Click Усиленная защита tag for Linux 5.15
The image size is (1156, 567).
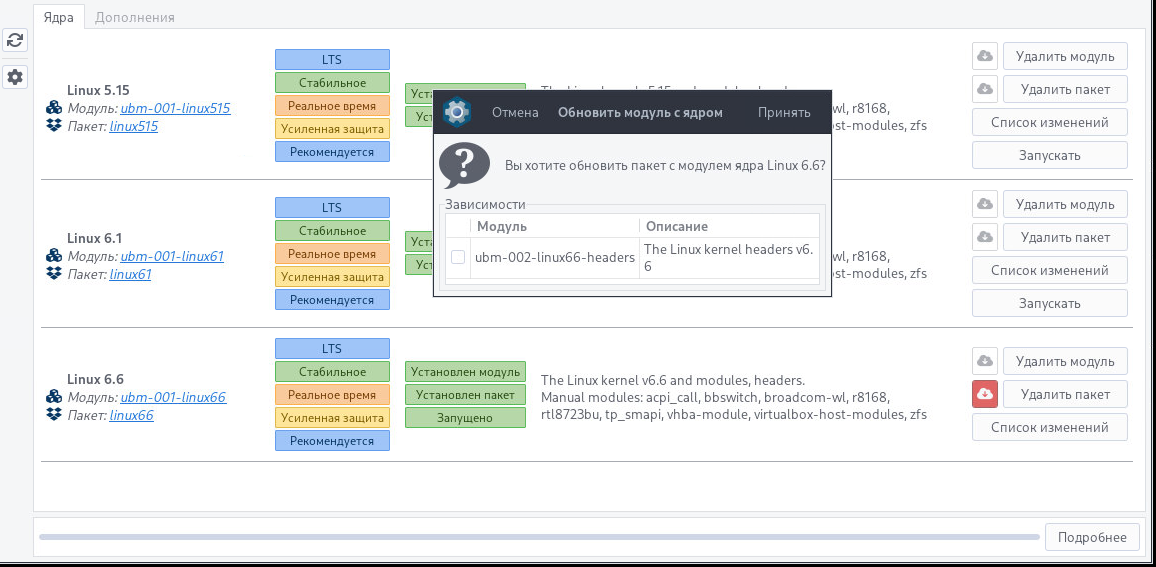coord(332,129)
